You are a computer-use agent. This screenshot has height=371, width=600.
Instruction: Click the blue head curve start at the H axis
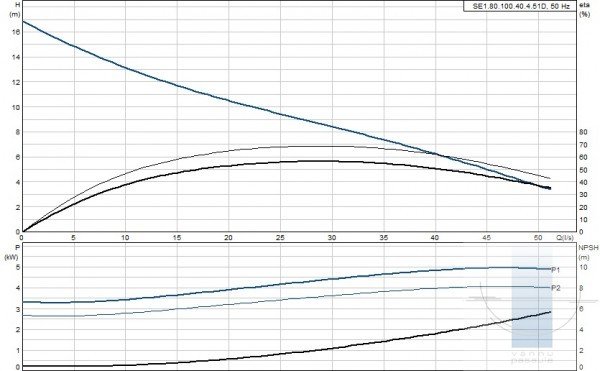pos(23,21)
